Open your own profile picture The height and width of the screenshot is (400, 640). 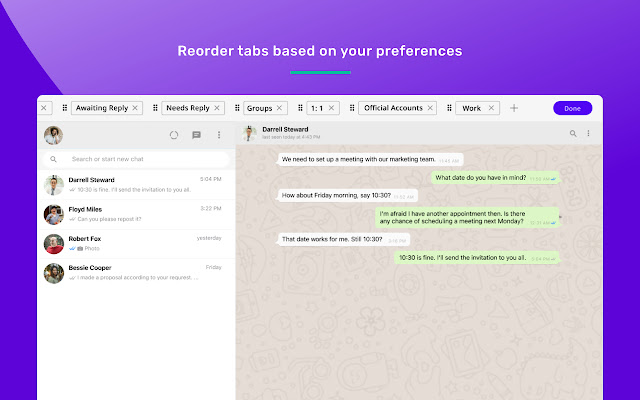(53, 135)
